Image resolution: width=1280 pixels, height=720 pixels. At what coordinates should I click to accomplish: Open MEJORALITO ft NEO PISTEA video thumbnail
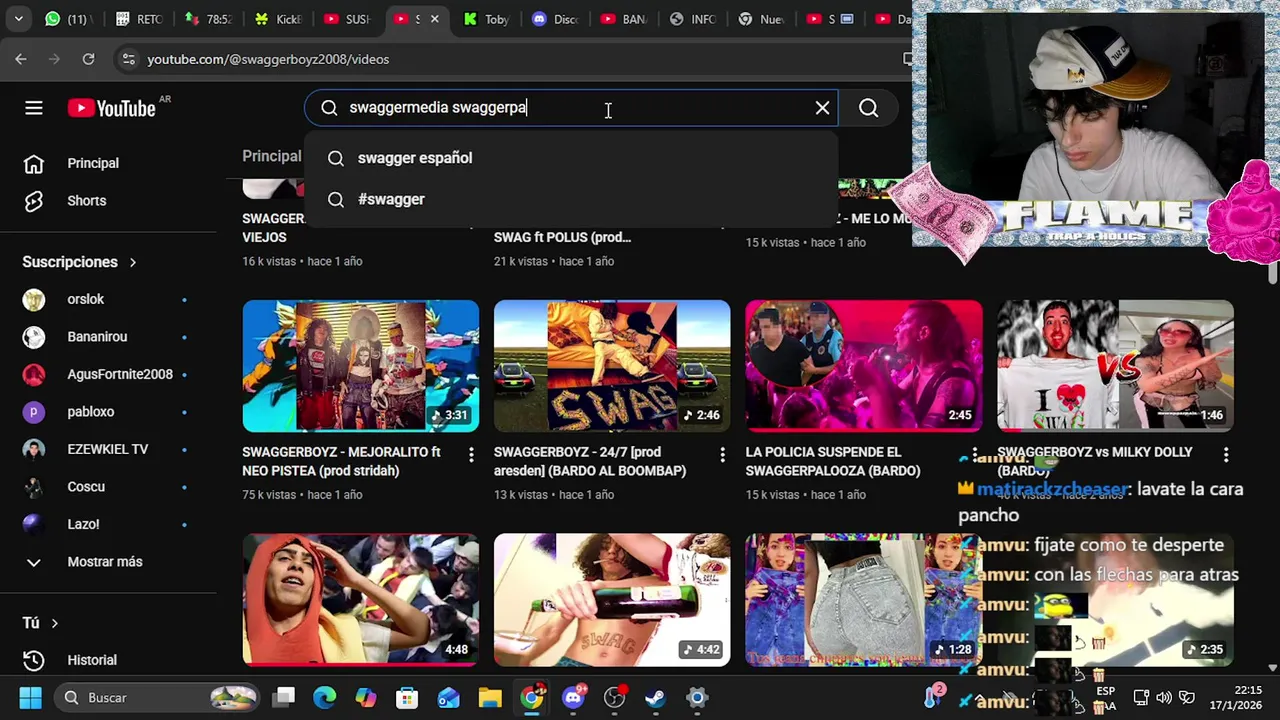click(x=360, y=366)
